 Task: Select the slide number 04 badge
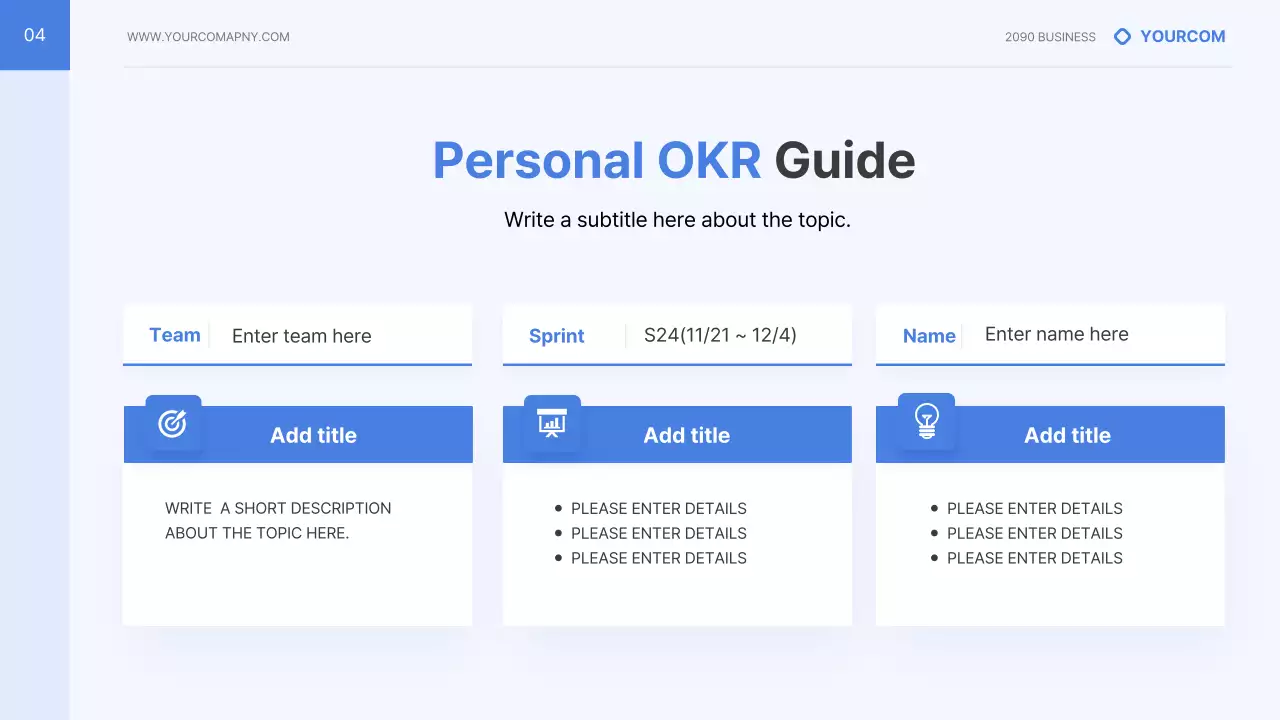[35, 35]
